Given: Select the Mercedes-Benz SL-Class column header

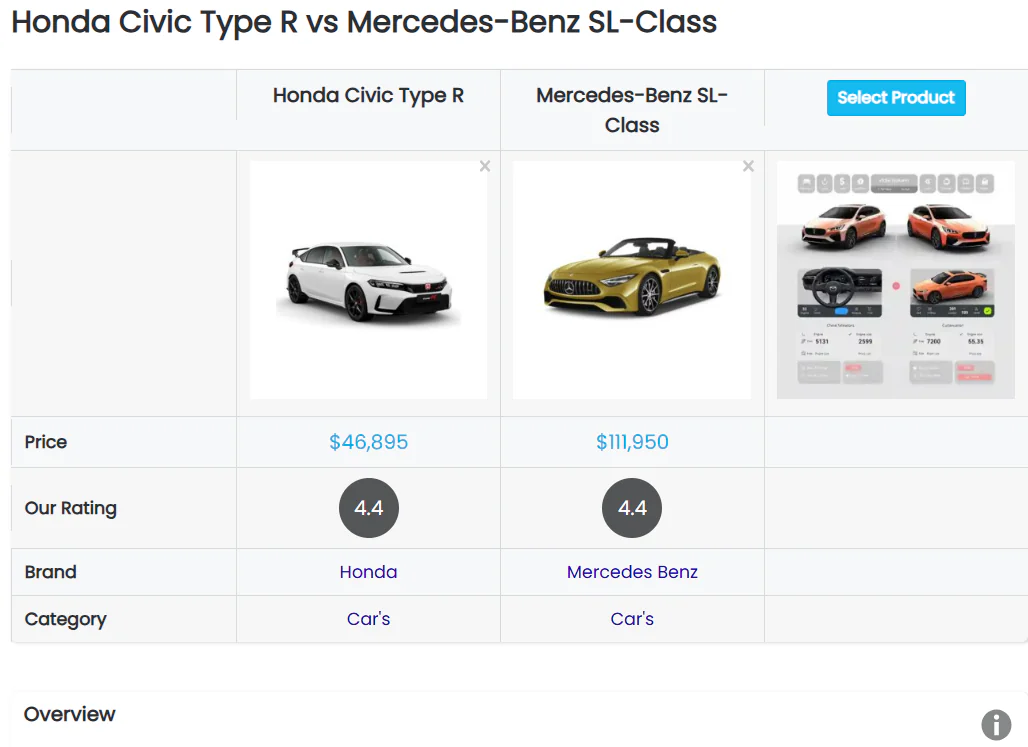Looking at the screenshot, I should pos(632,110).
